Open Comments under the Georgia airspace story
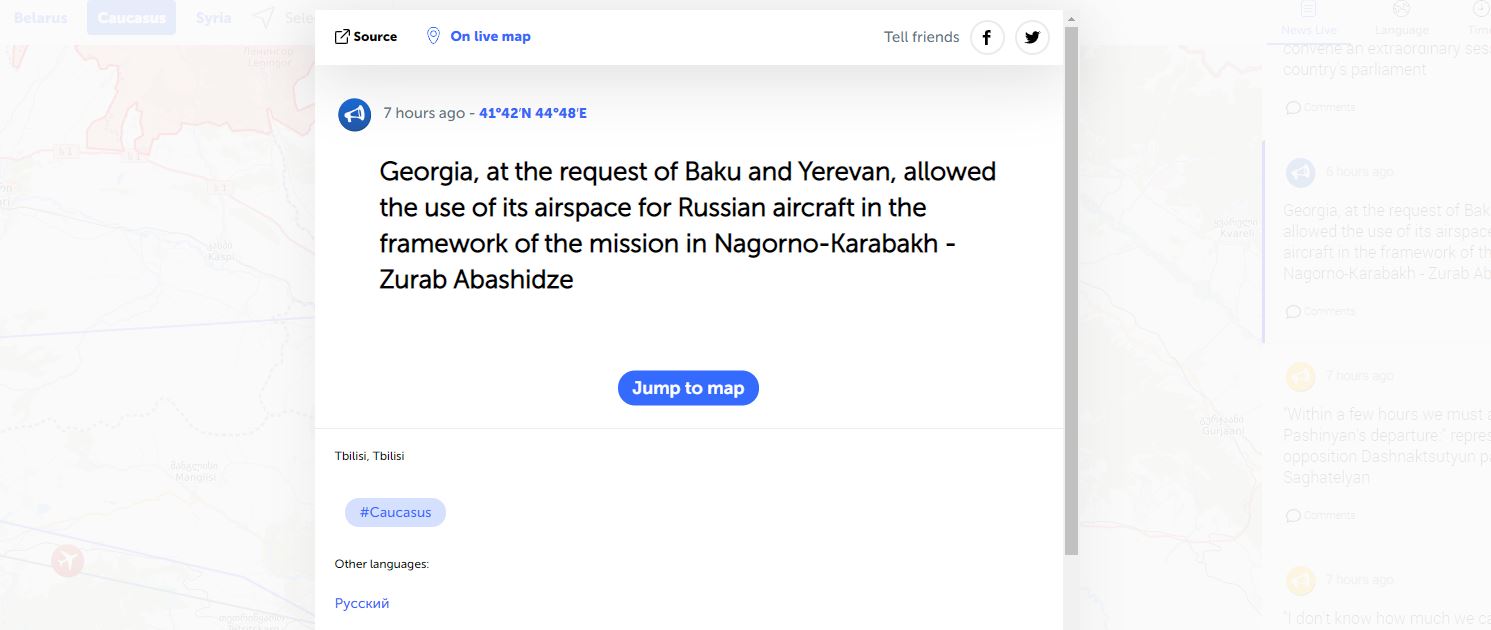Image resolution: width=1491 pixels, height=630 pixels. coord(1321,311)
